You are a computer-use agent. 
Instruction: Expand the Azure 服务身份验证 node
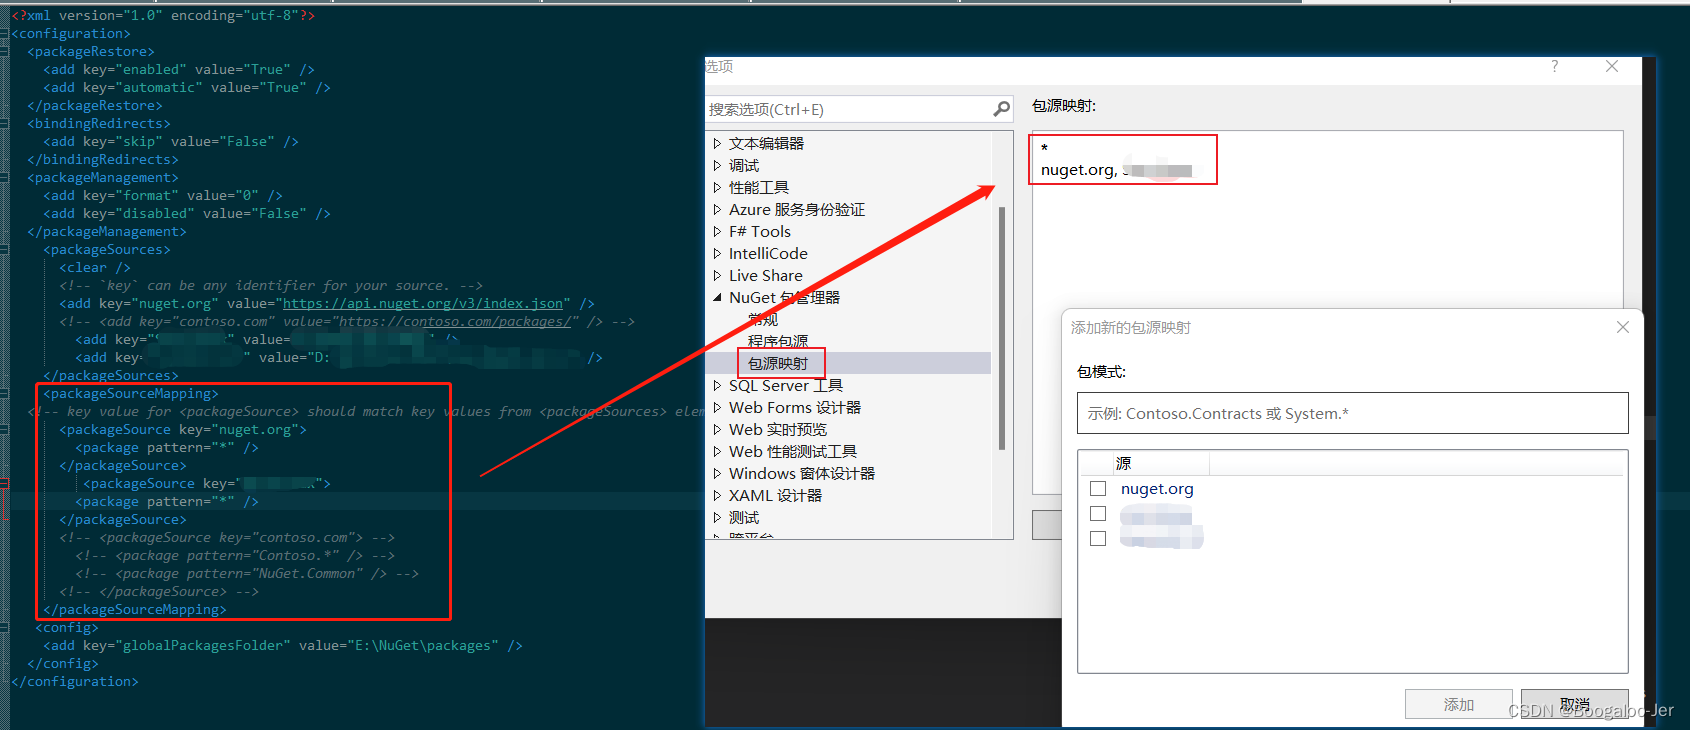coord(717,209)
